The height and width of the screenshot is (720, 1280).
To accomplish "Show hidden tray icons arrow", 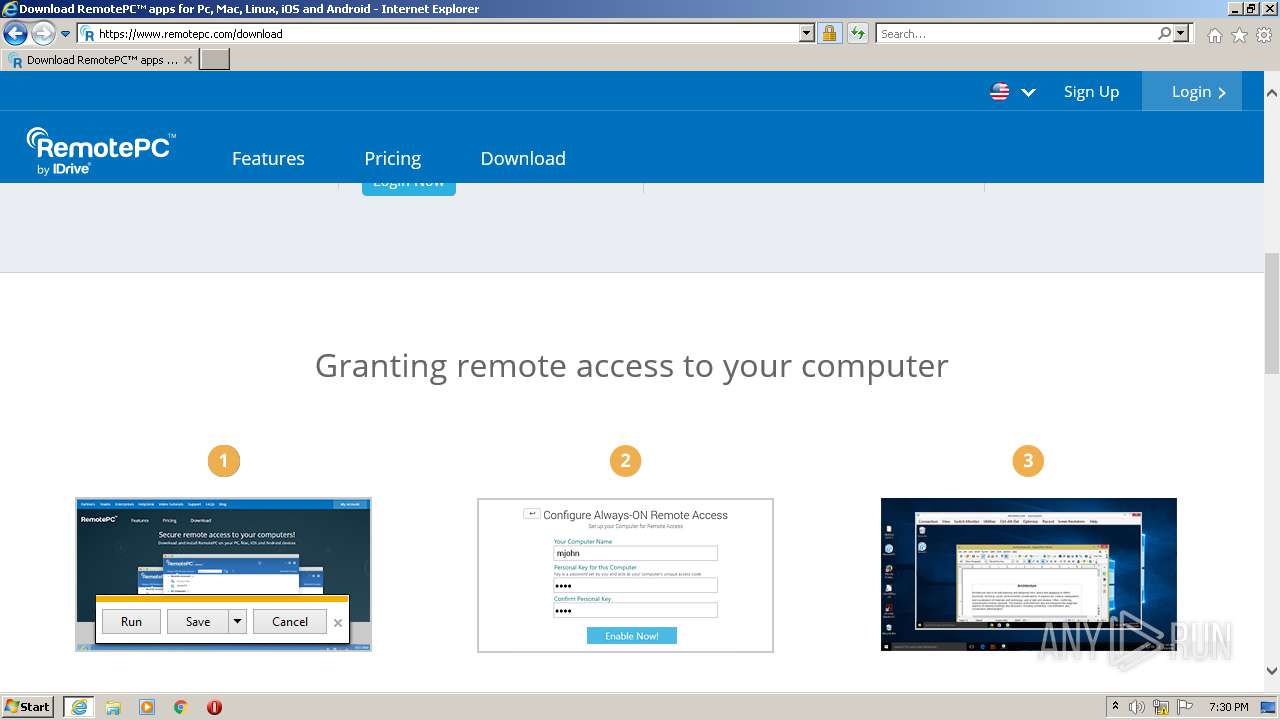I will [1115, 707].
